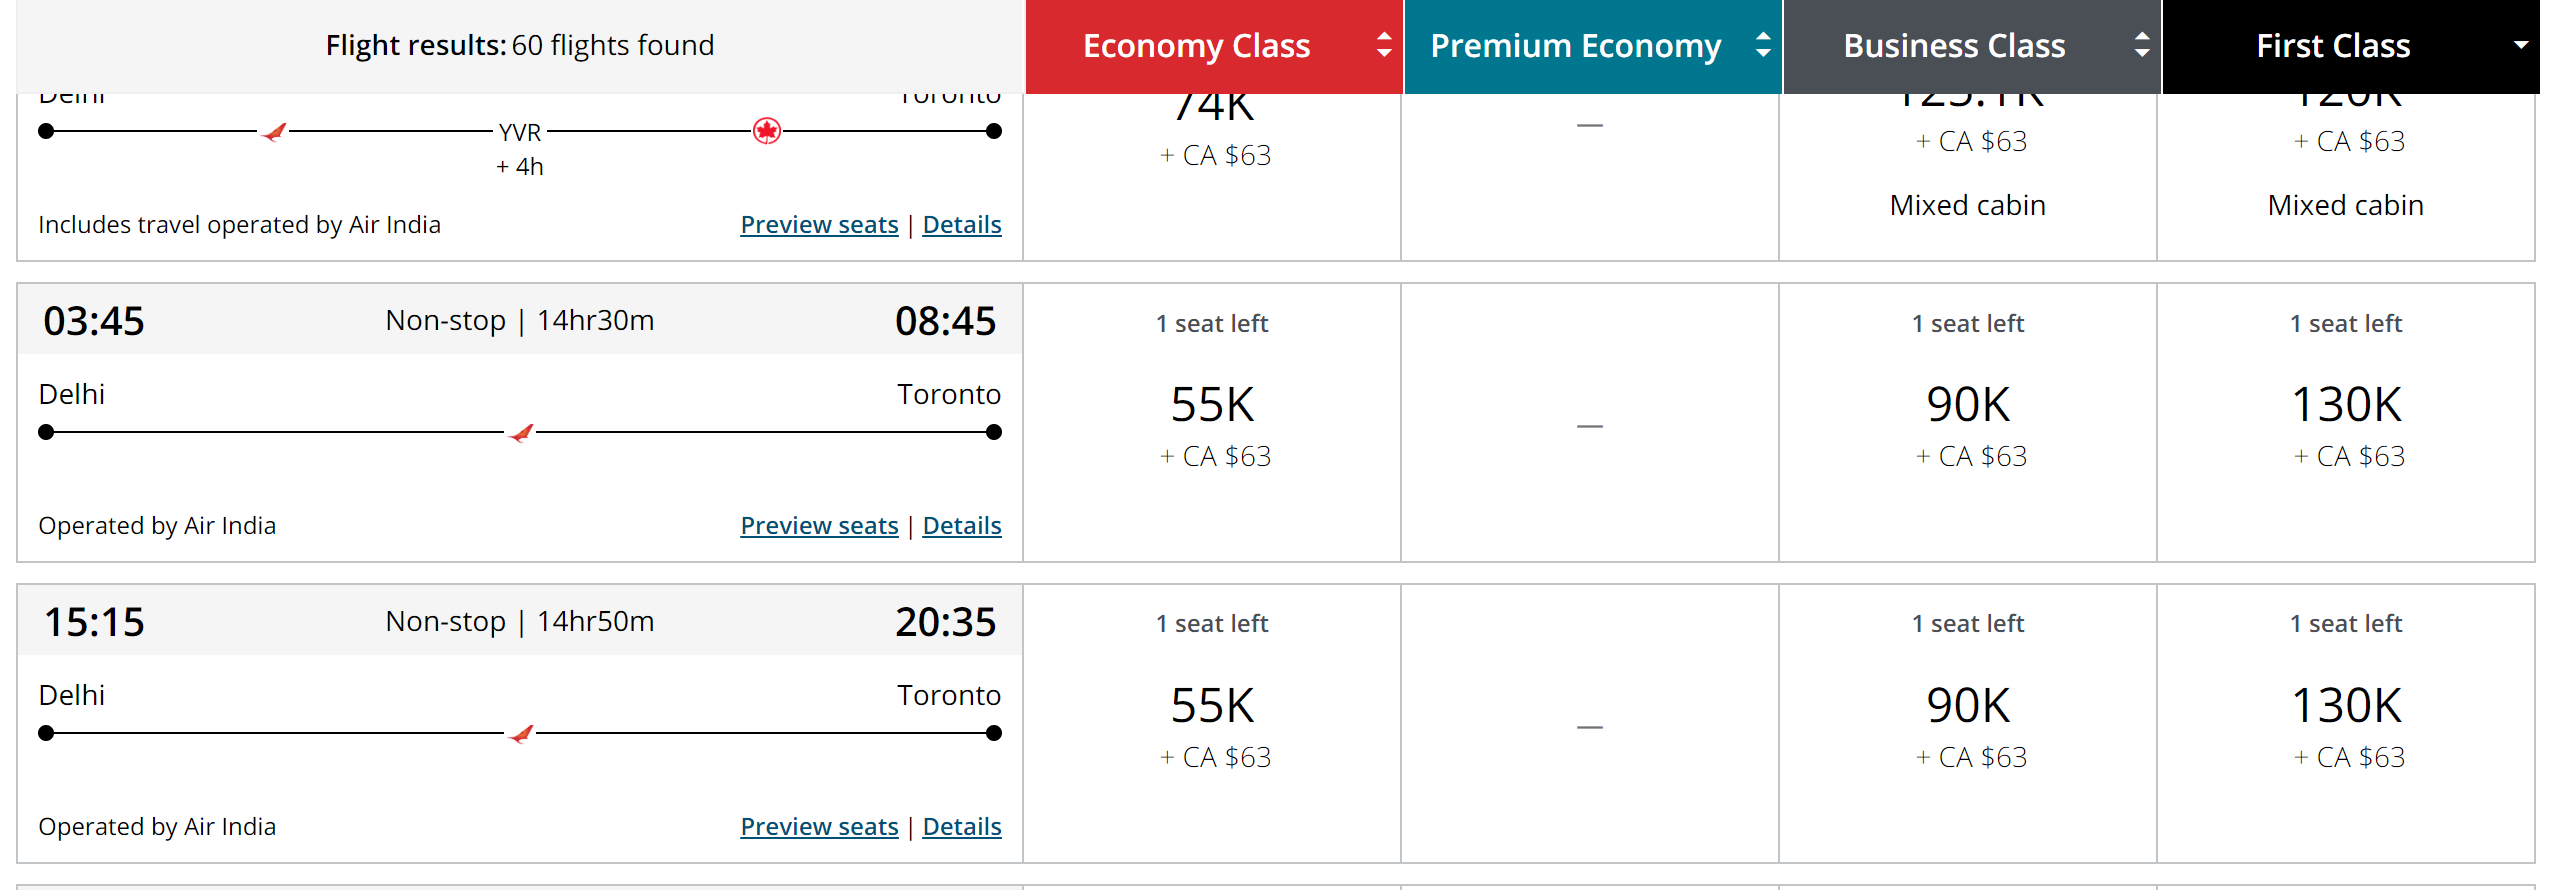Image resolution: width=2564 pixels, height=890 pixels.
Task: Click Air India plane icon on 03:45 flight
Action: (x=521, y=433)
